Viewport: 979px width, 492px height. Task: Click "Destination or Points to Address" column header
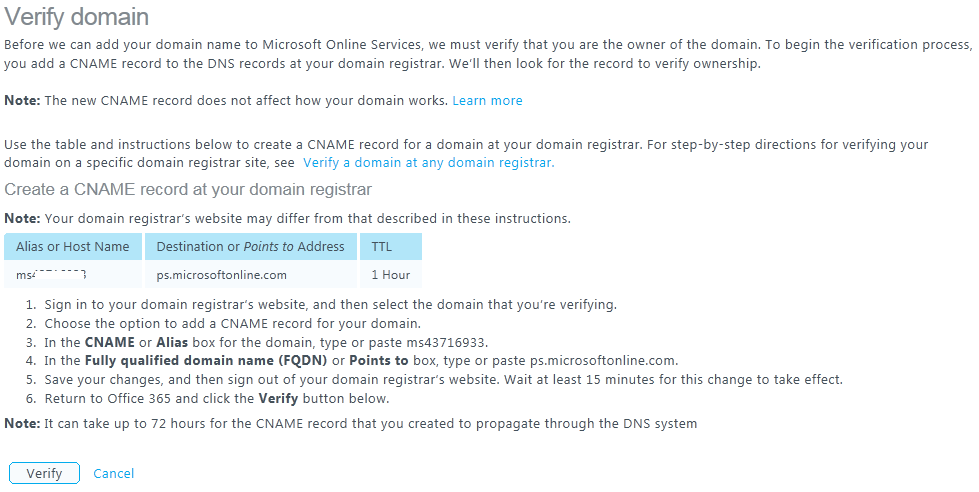[x=250, y=247]
